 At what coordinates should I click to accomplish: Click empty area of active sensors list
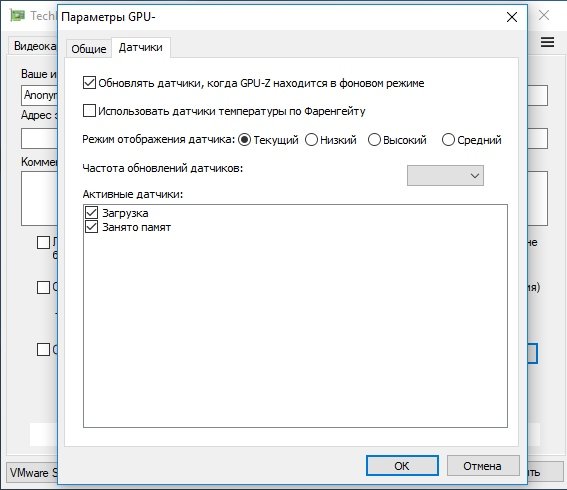[295, 325]
